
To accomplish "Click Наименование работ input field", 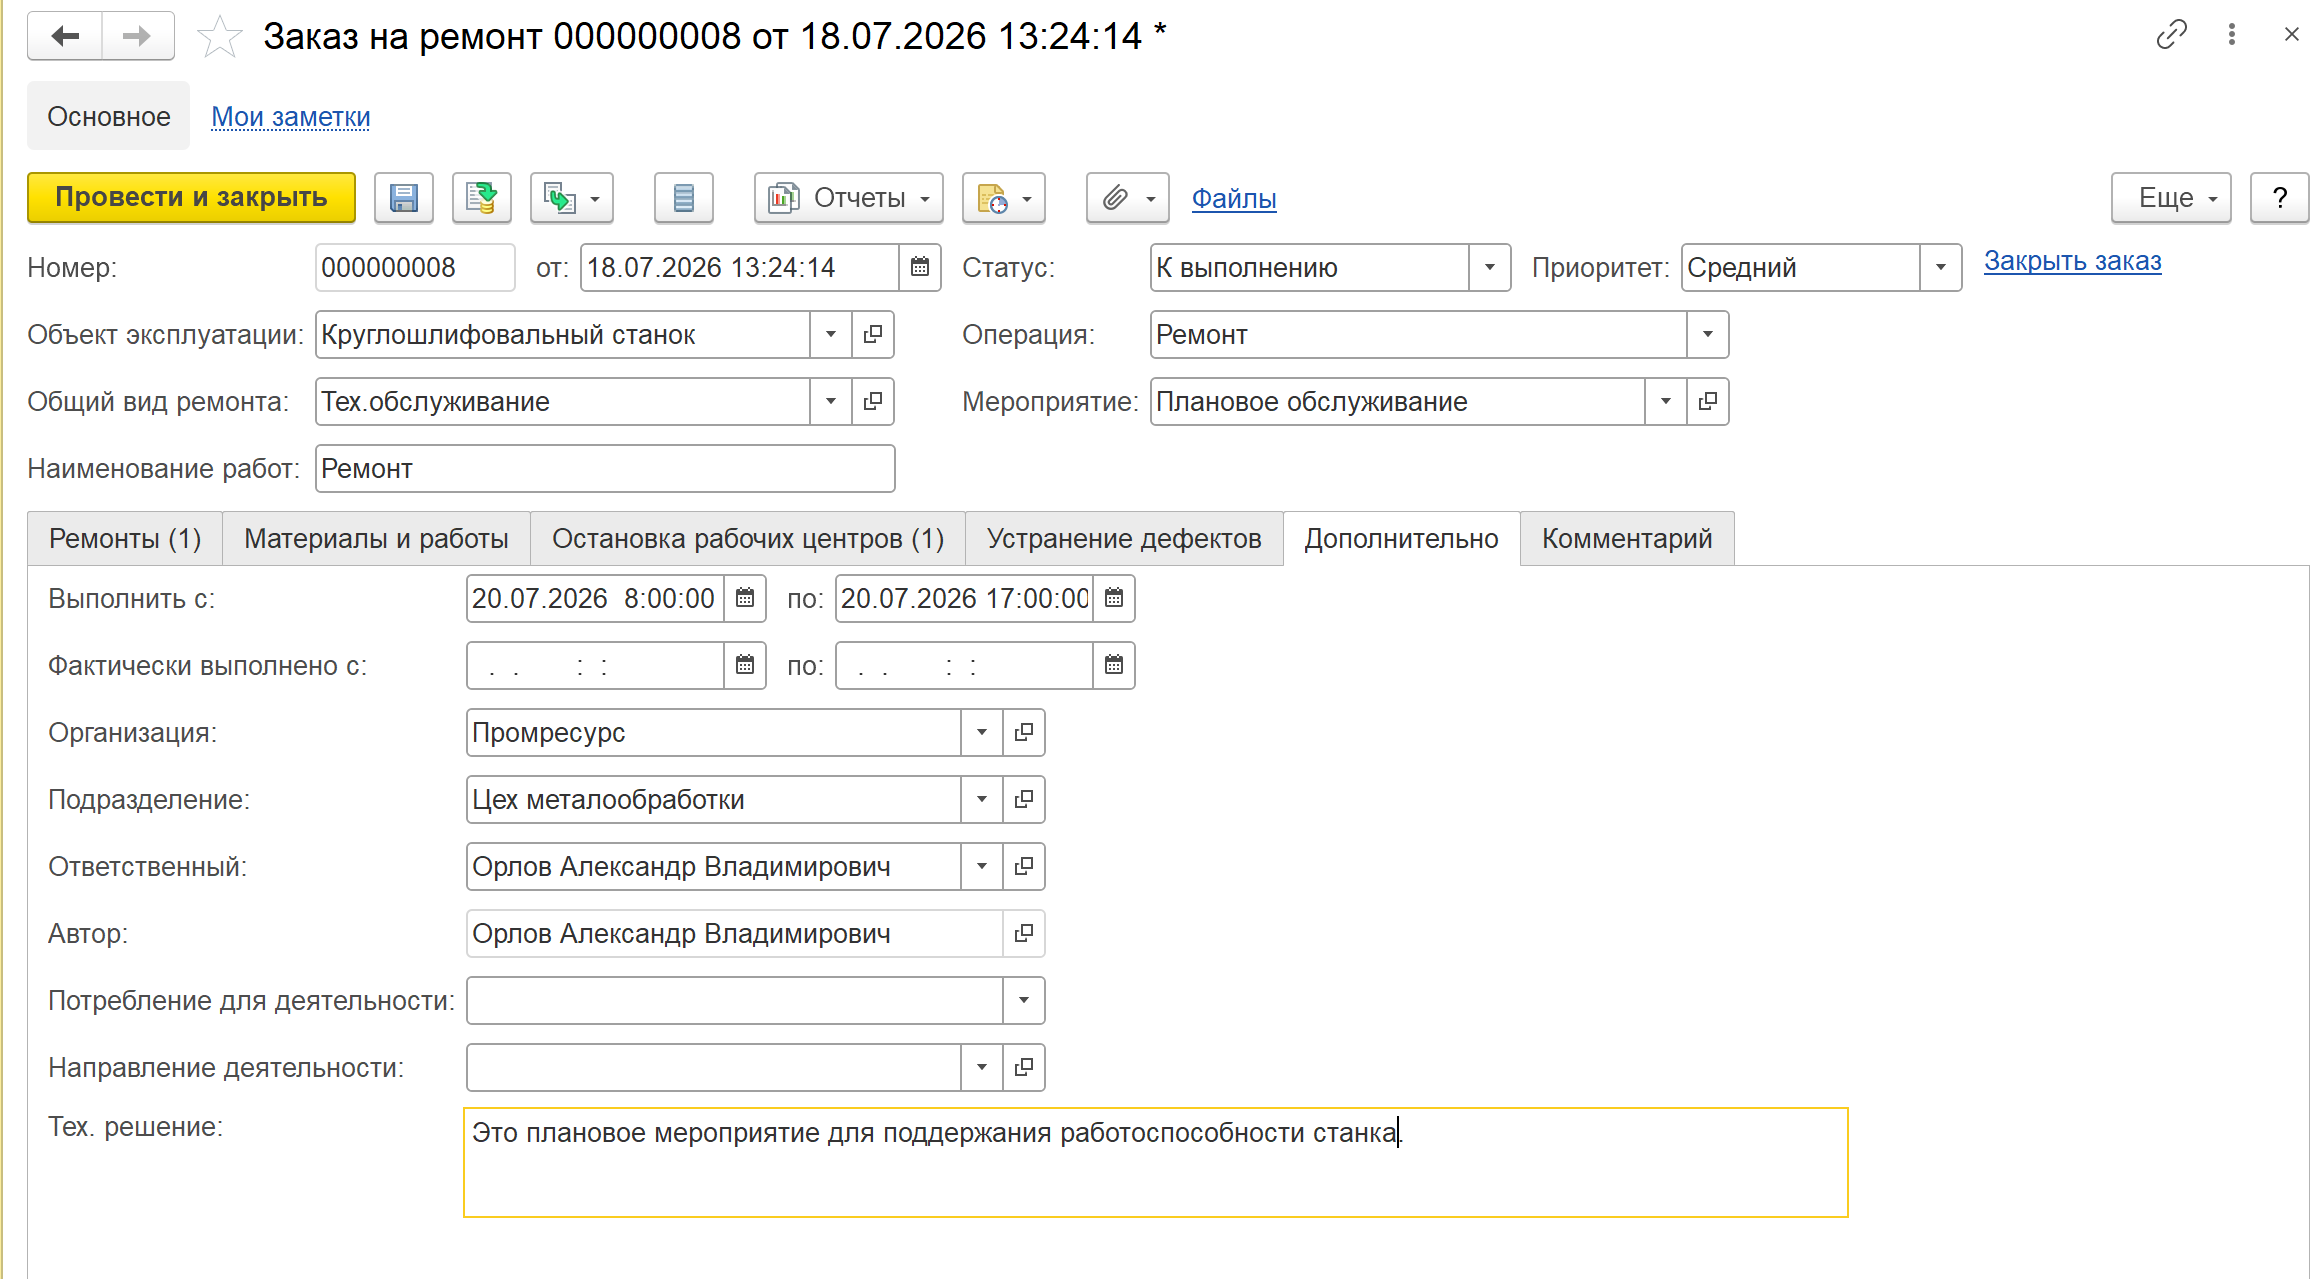I will 605,469.
